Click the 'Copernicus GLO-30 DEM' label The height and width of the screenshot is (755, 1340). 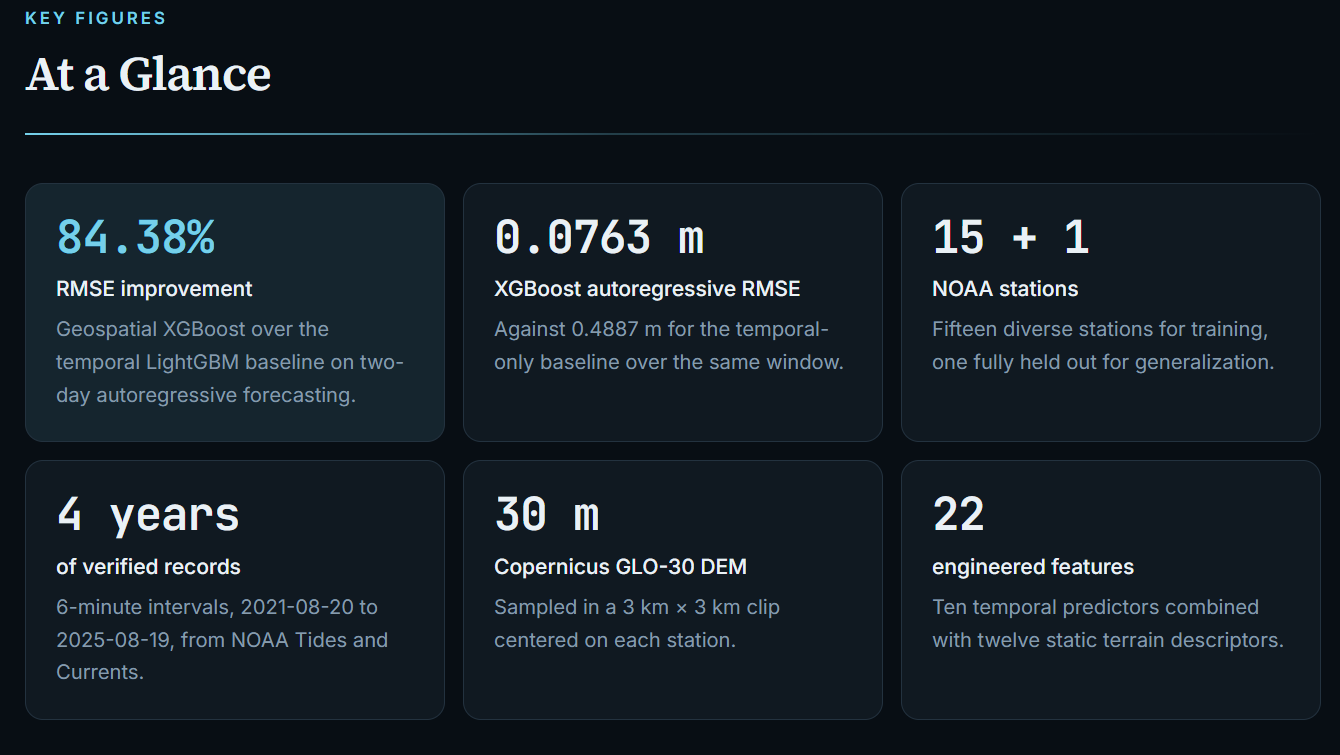pyautogui.click(x=621, y=567)
